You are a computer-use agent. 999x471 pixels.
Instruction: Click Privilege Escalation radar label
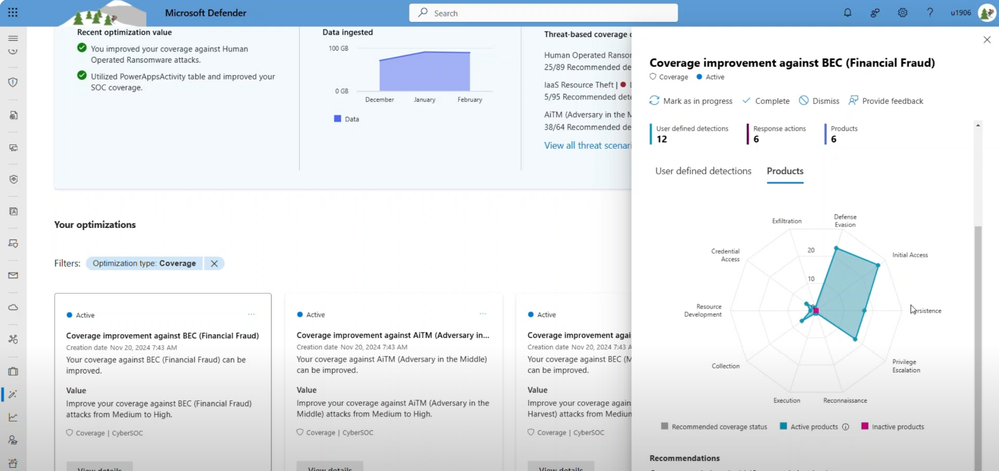tap(906, 366)
